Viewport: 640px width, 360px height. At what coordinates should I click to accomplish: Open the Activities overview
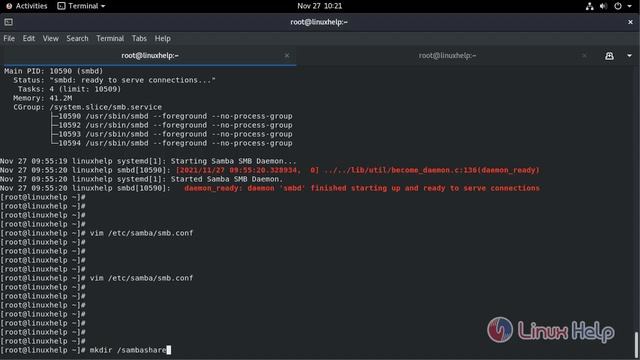point(27,6)
